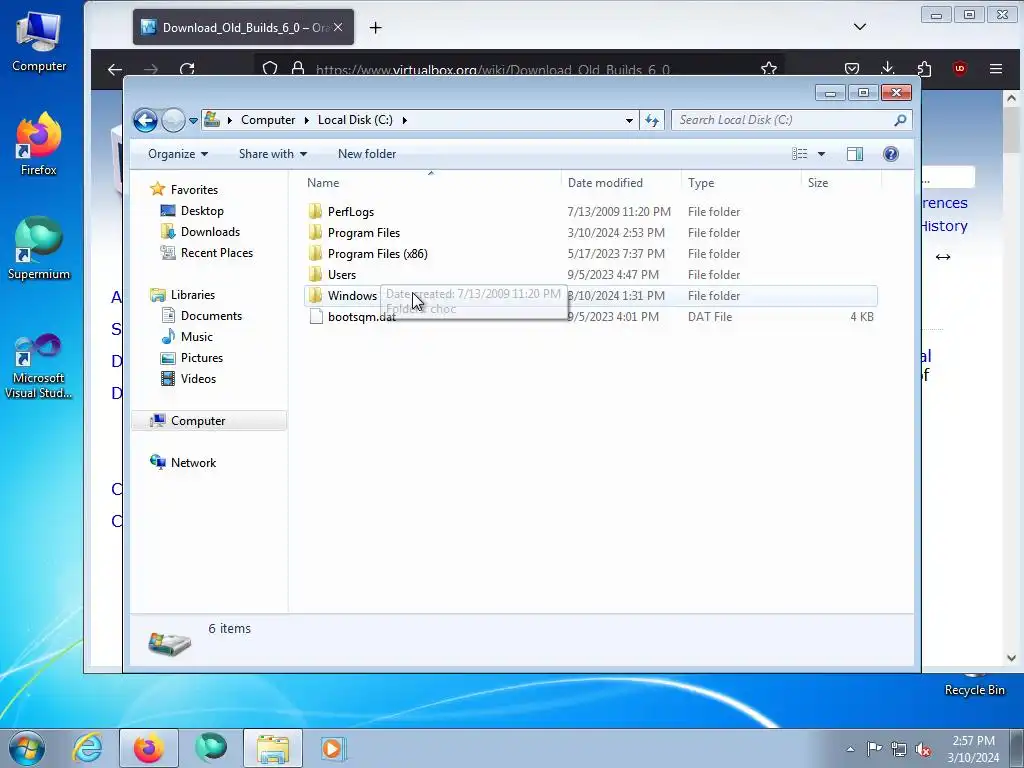Viewport: 1024px width, 768px height.
Task: Click the search magnifier icon in Explorer
Action: (901, 120)
